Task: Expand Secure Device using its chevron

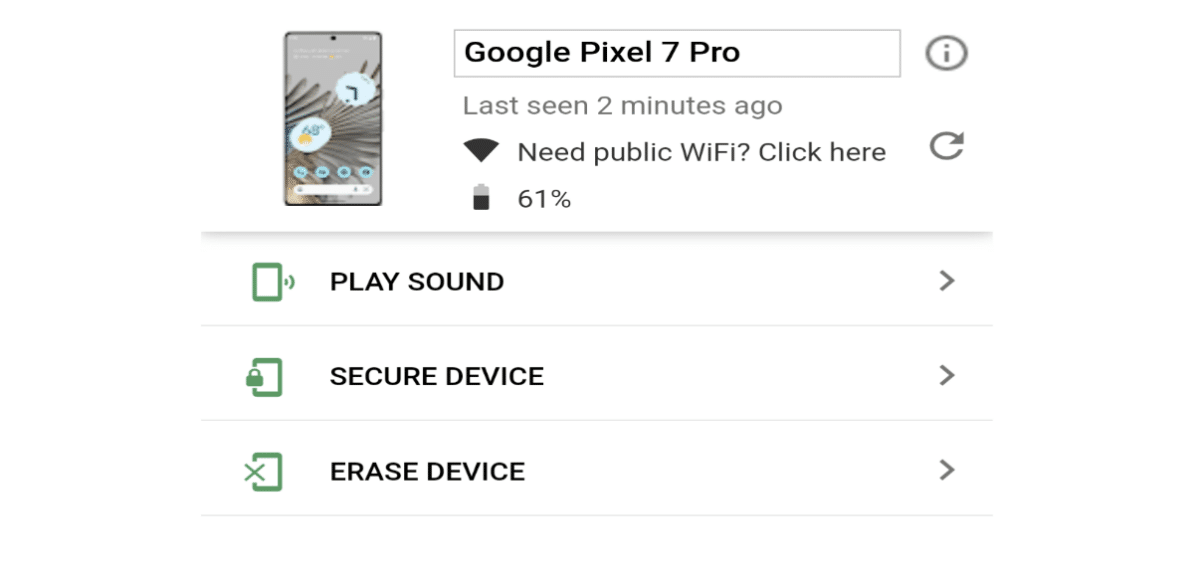Action: click(x=947, y=375)
